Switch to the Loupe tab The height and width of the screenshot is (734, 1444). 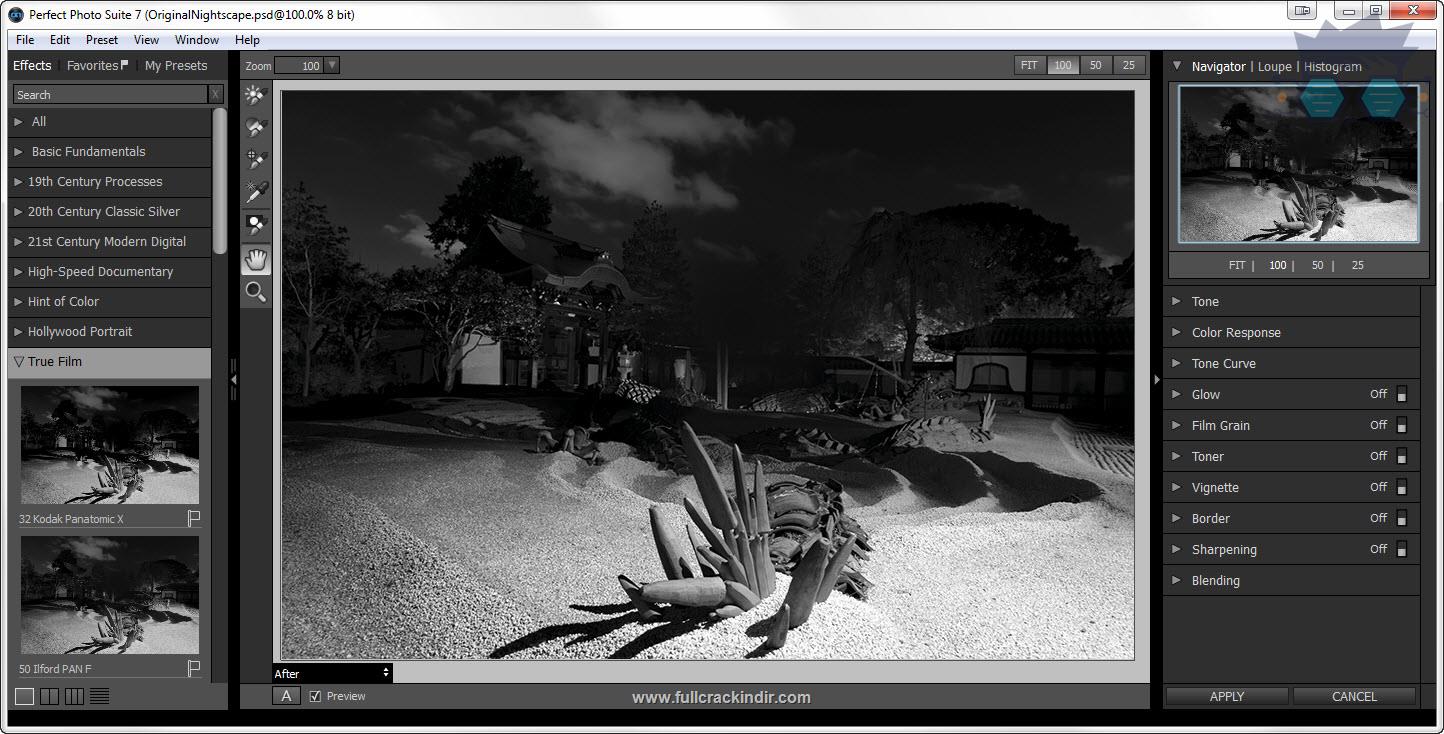(x=1274, y=67)
